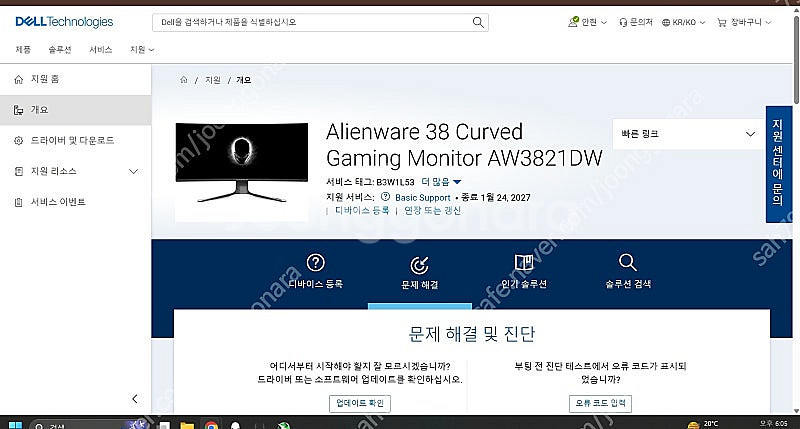The height and width of the screenshot is (429, 800).
Task: Click the 연장 또는 갱신 link
Action: click(x=432, y=210)
